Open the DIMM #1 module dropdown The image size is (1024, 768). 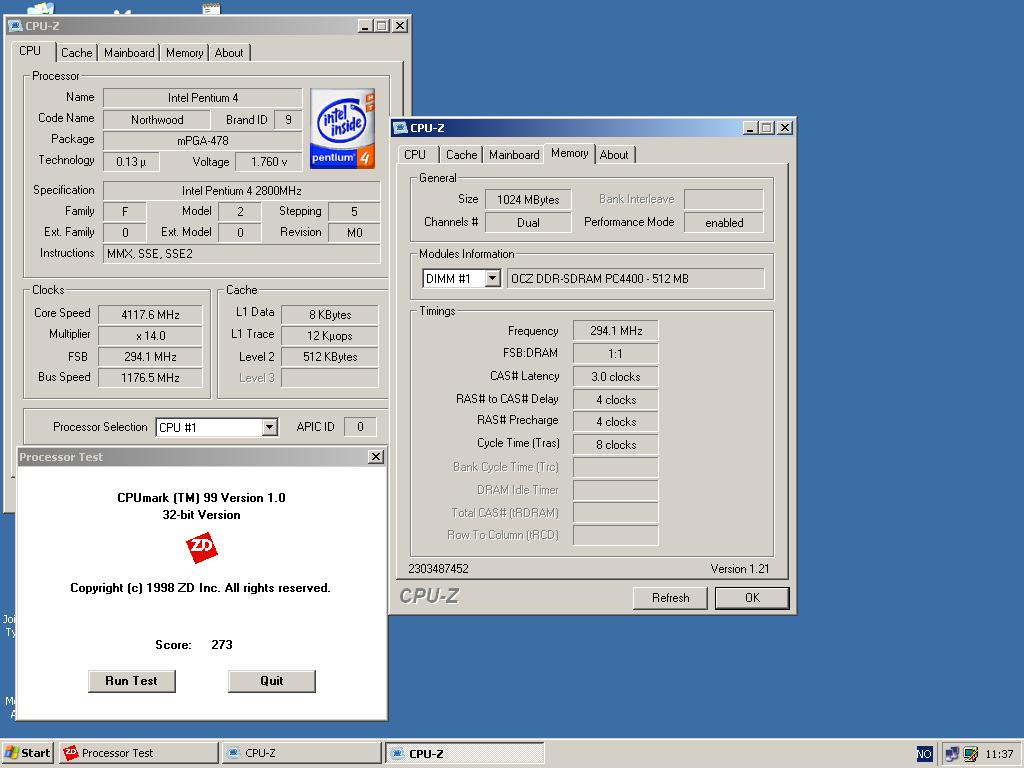(x=493, y=279)
